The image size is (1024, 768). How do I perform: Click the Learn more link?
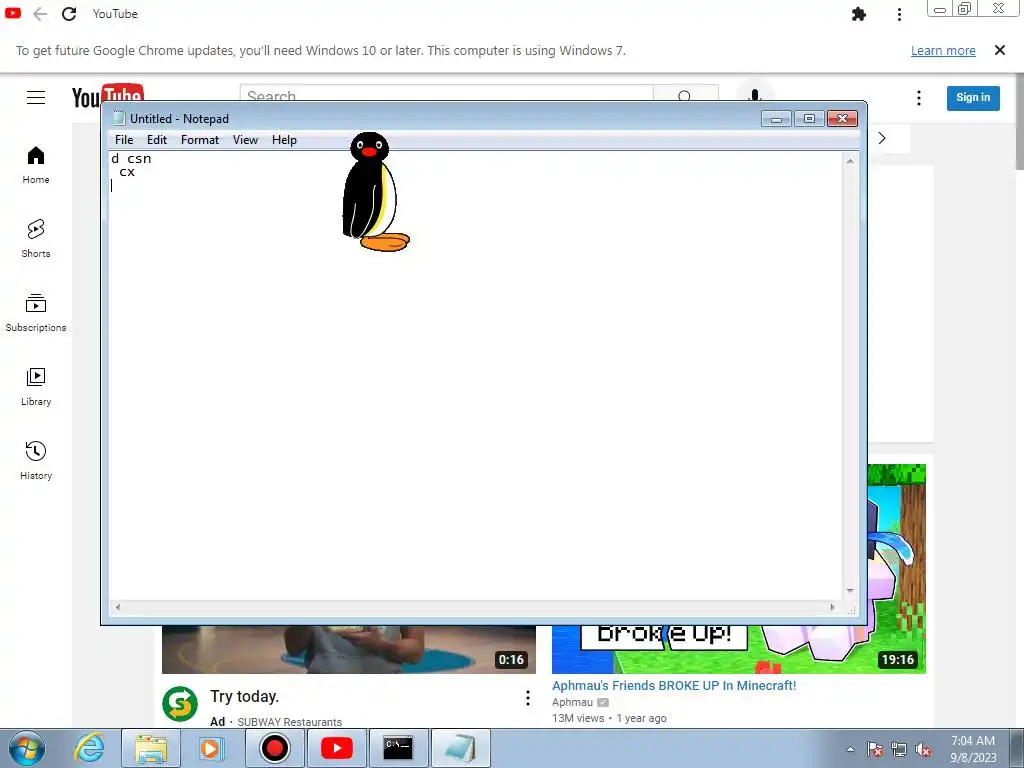coord(943,50)
